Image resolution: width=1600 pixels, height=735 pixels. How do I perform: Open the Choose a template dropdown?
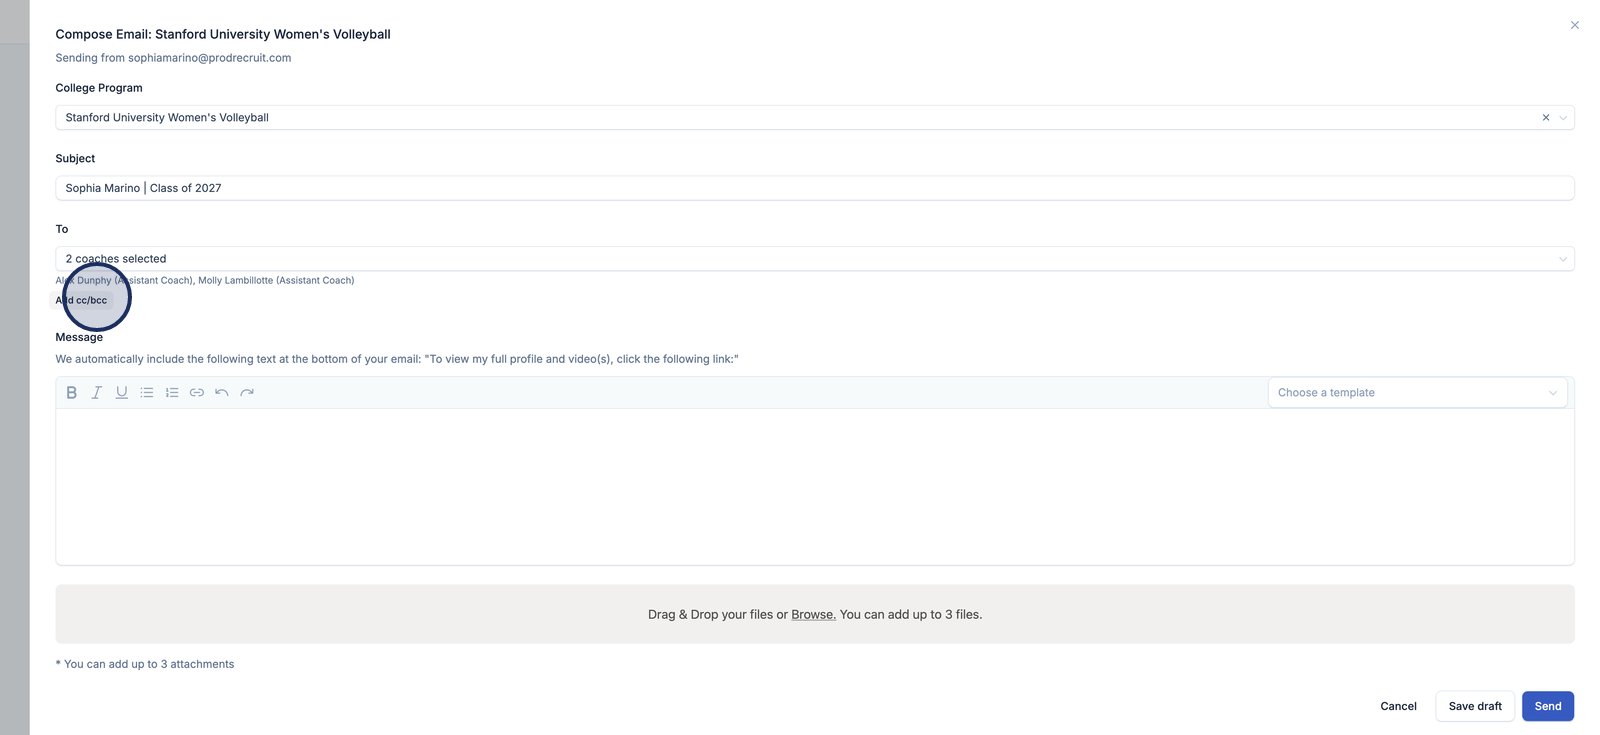tap(1417, 393)
